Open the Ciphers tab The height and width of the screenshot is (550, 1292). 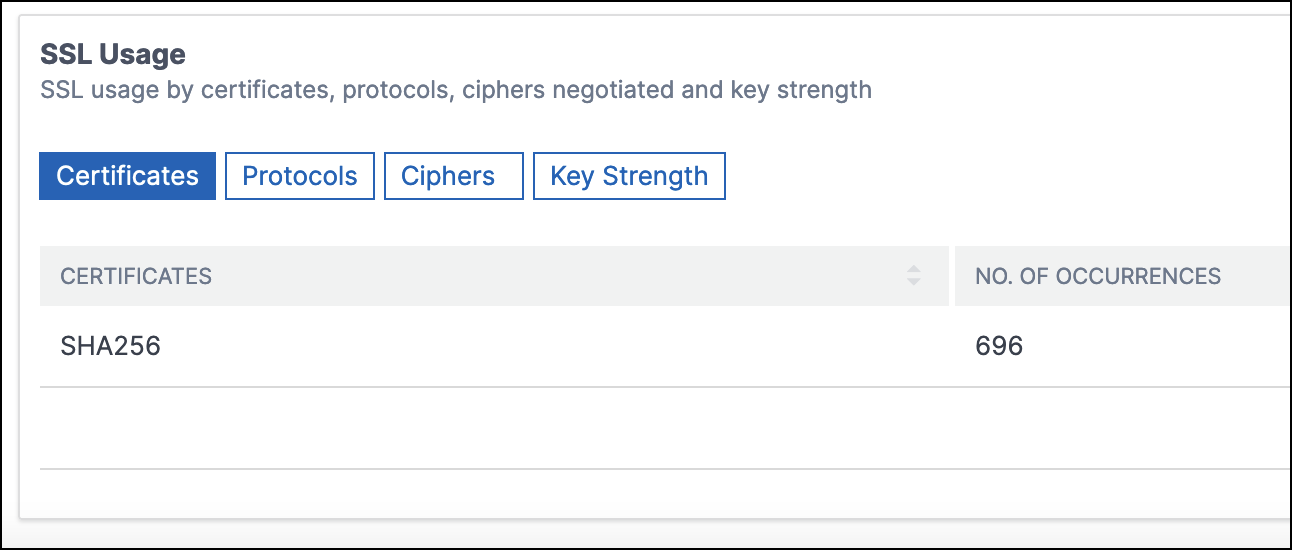point(453,176)
